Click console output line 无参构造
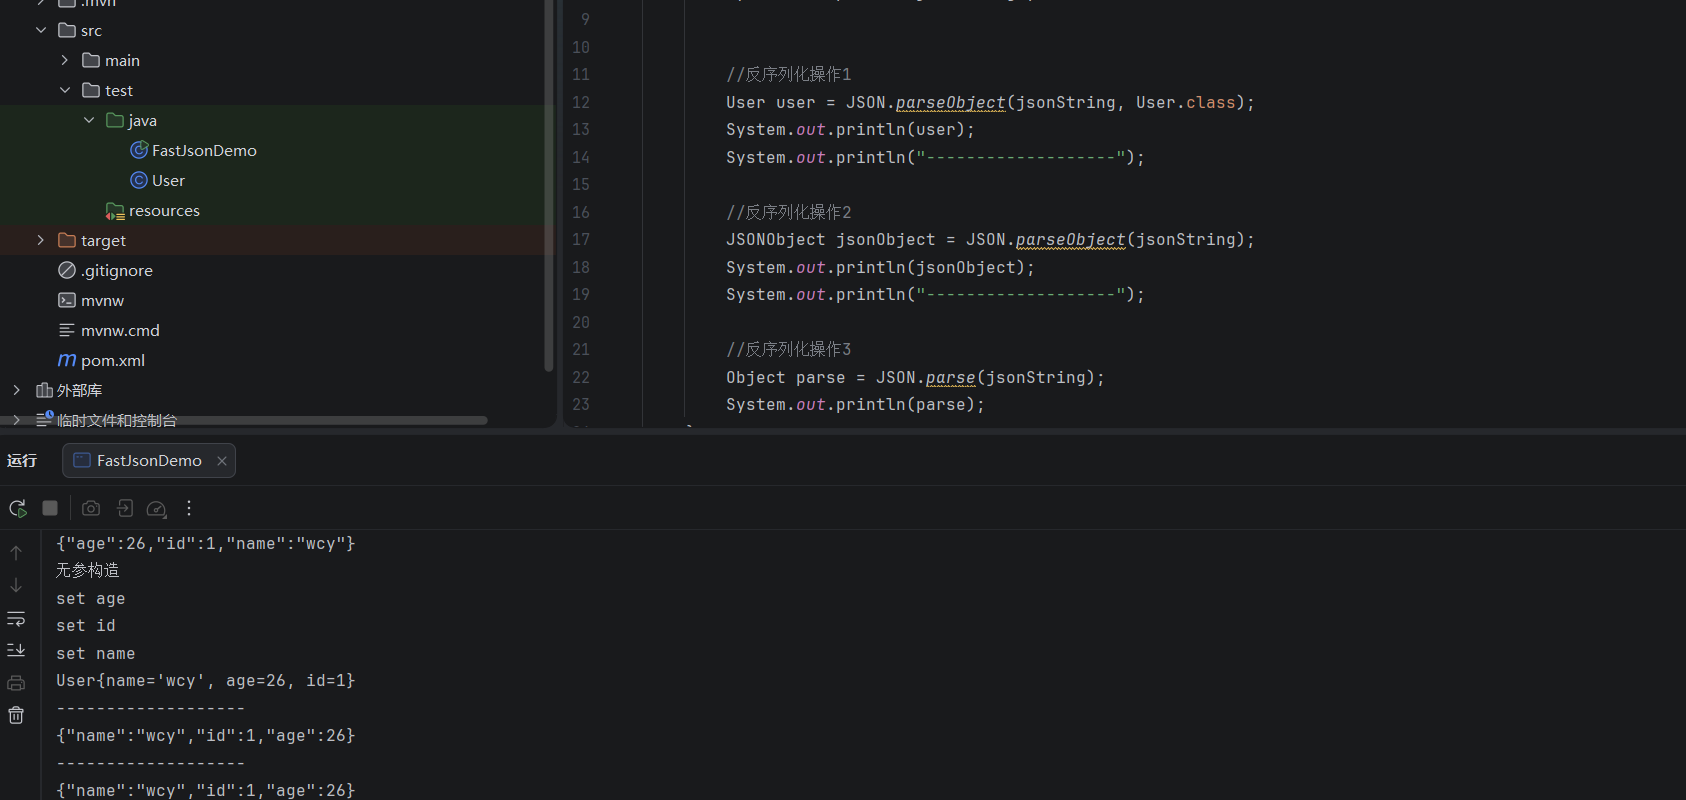The width and height of the screenshot is (1686, 800). coord(88,570)
